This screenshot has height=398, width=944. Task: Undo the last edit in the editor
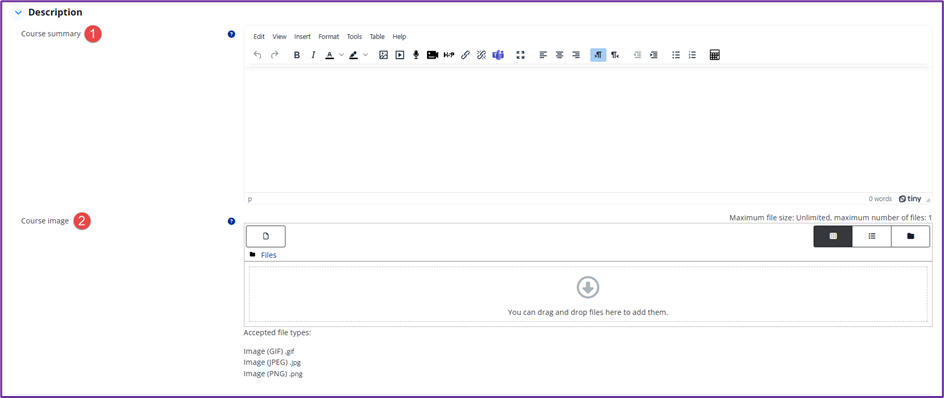click(258, 55)
